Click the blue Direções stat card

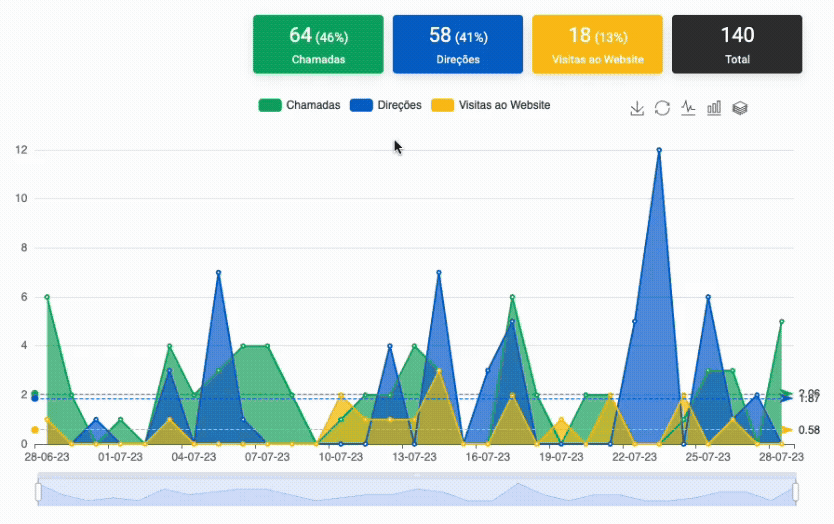458,44
